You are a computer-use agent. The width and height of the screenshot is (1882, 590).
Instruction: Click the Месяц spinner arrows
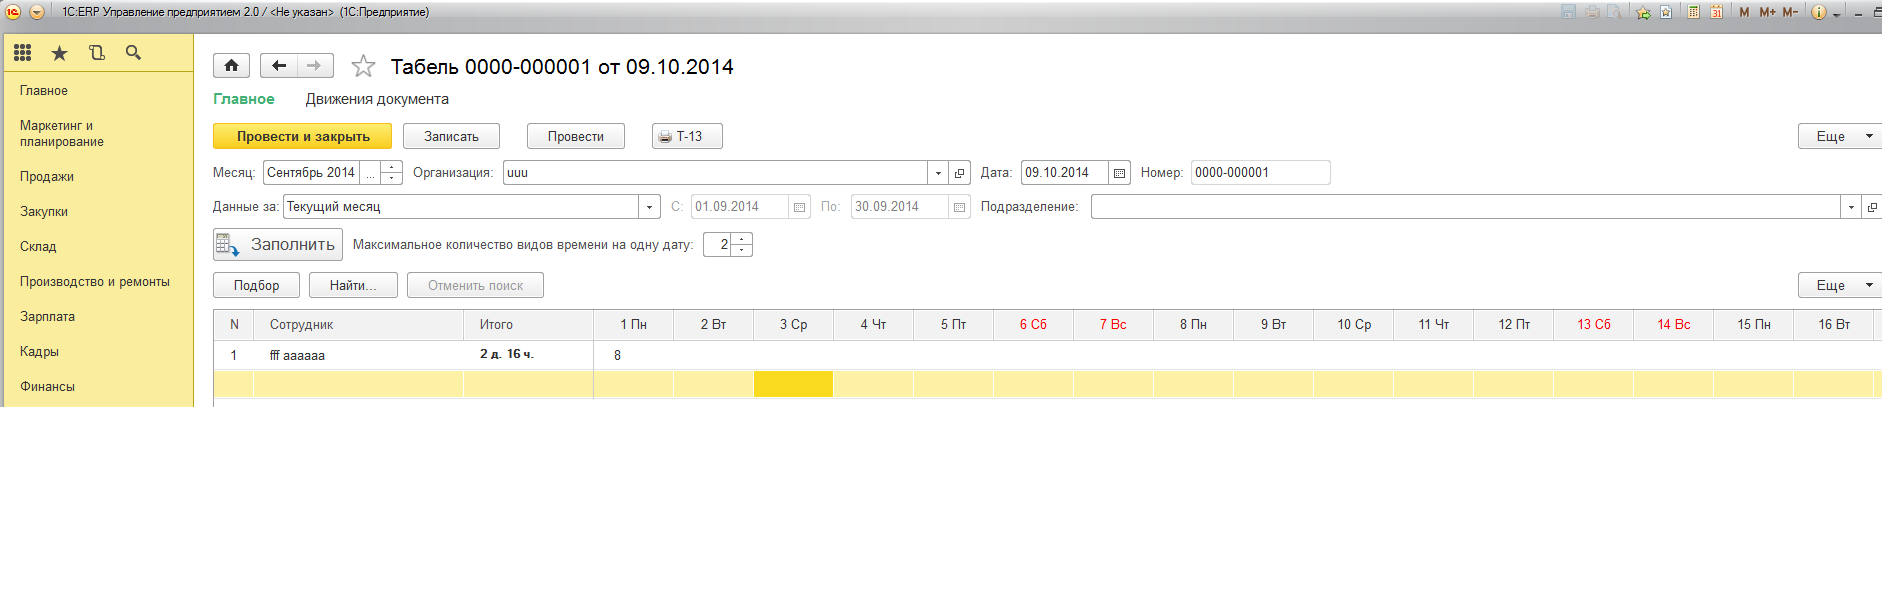click(392, 173)
